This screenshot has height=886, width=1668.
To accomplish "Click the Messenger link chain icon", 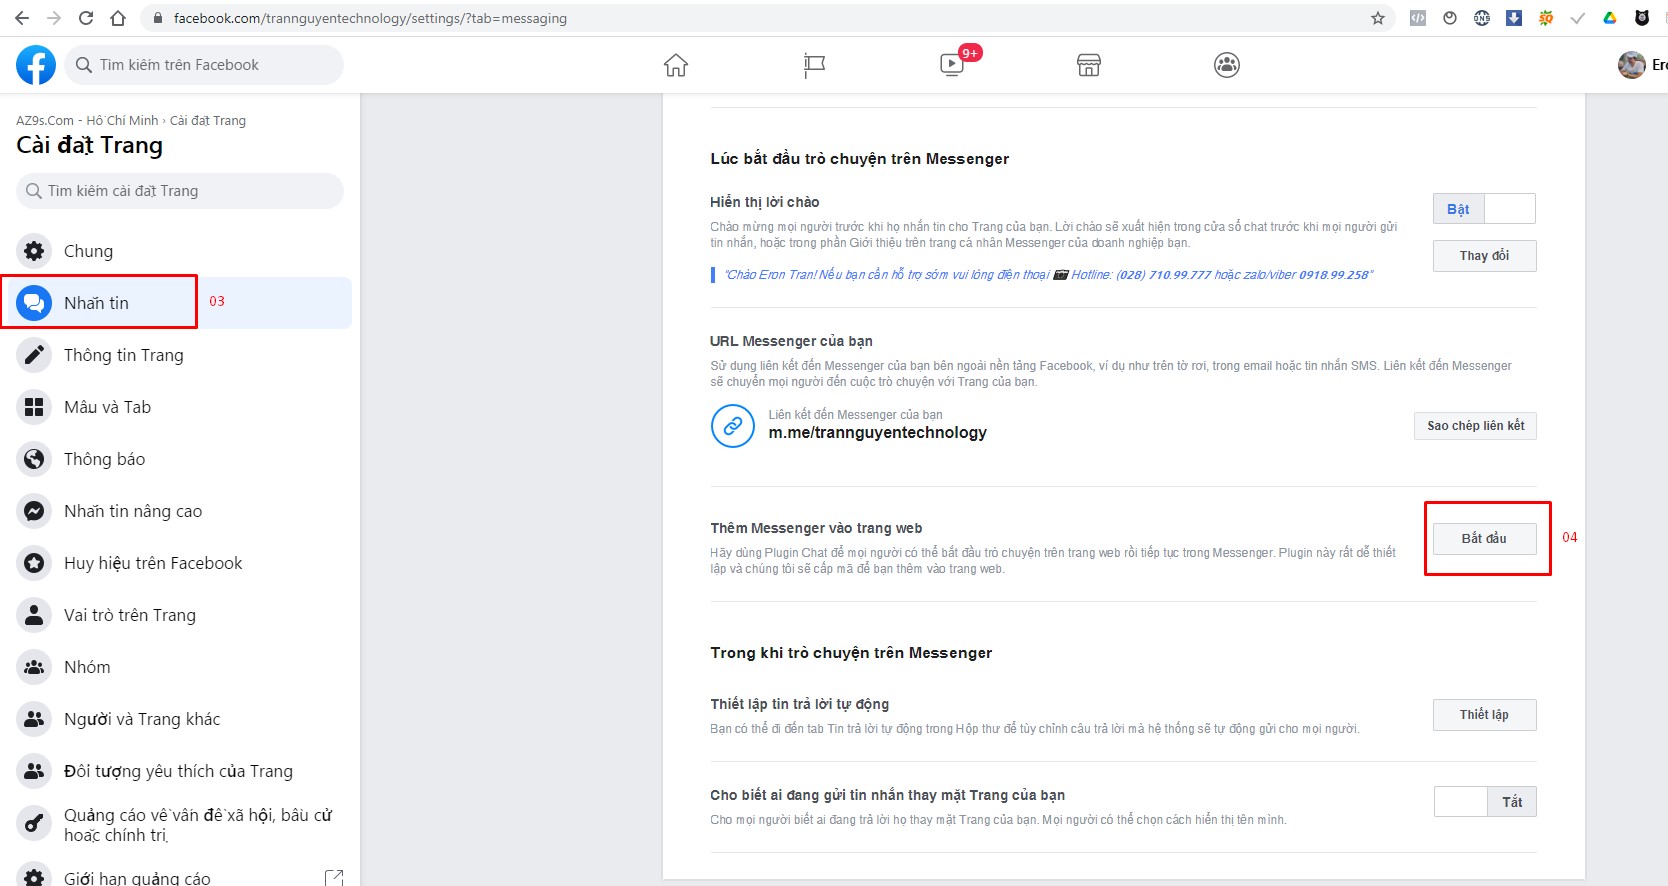I will click(x=733, y=426).
